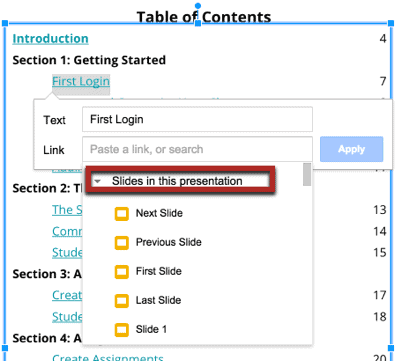Click the top-right text box resize handle

tap(391, 23)
